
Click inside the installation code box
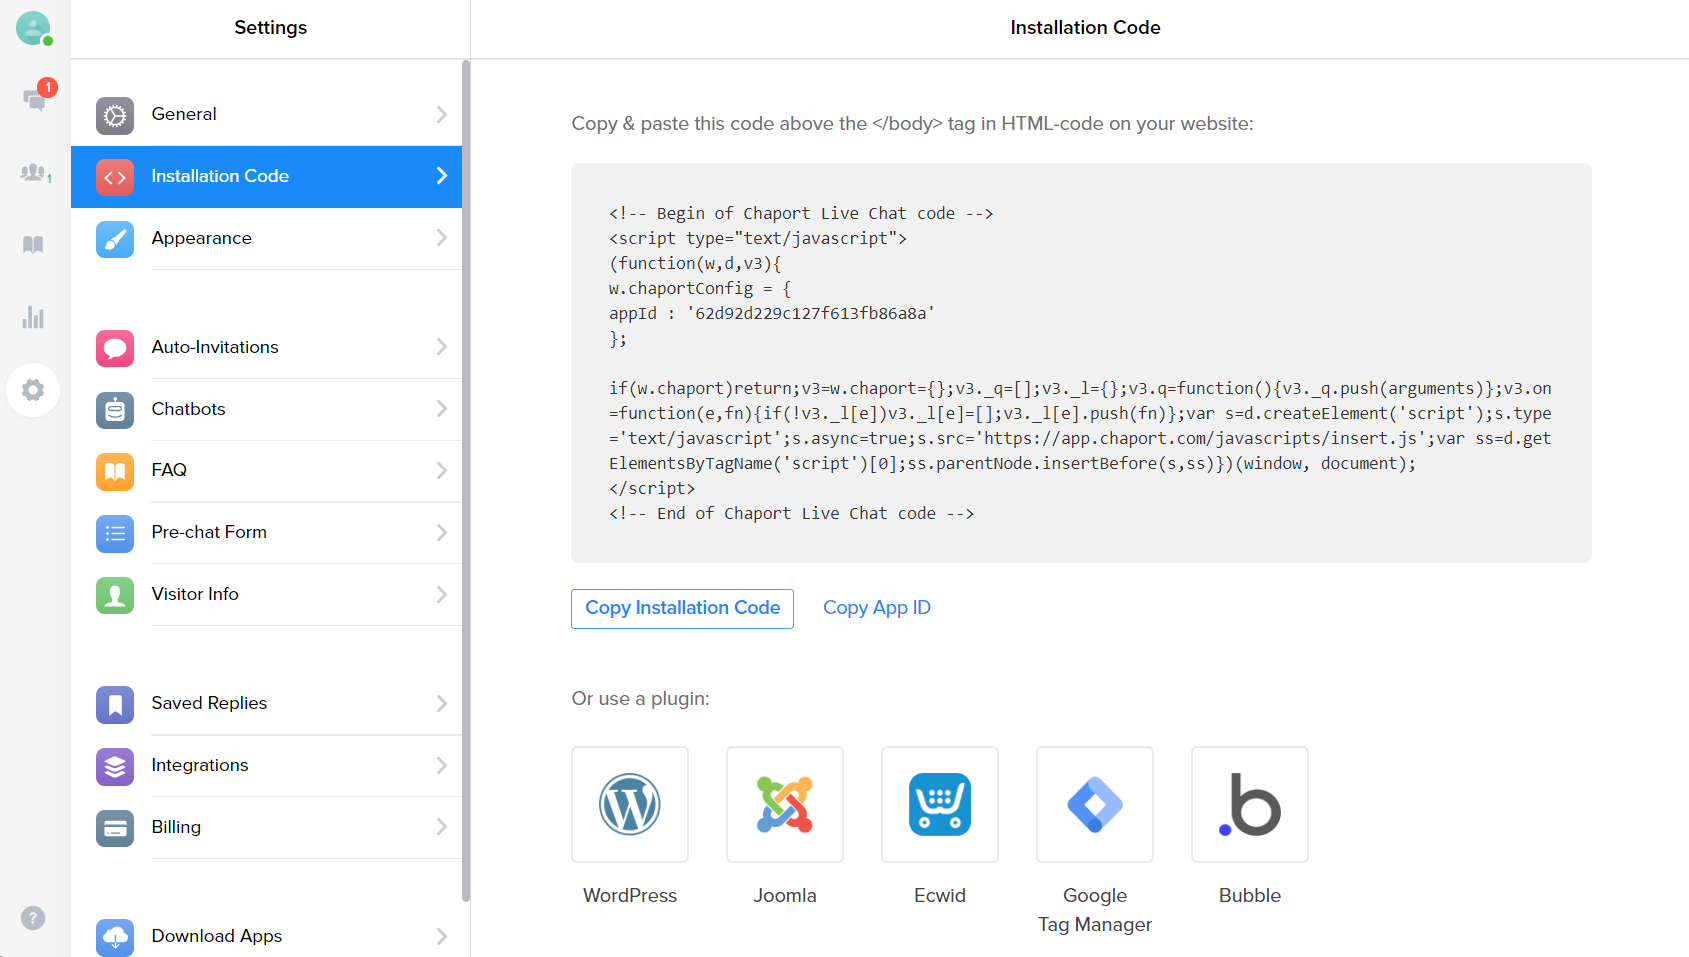pos(1081,363)
